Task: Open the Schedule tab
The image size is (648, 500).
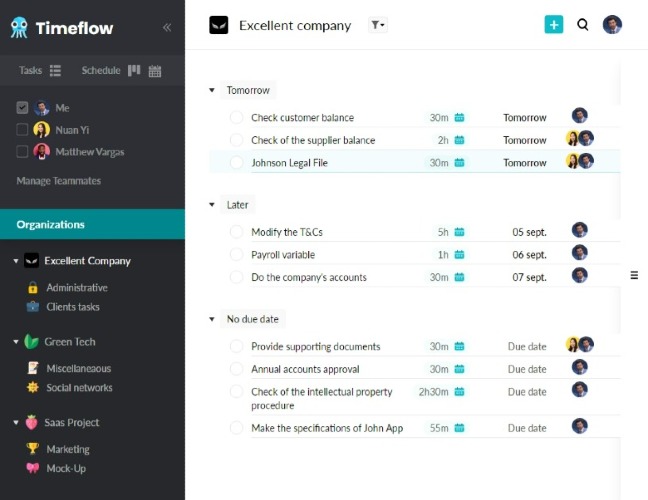Action: coord(101,70)
